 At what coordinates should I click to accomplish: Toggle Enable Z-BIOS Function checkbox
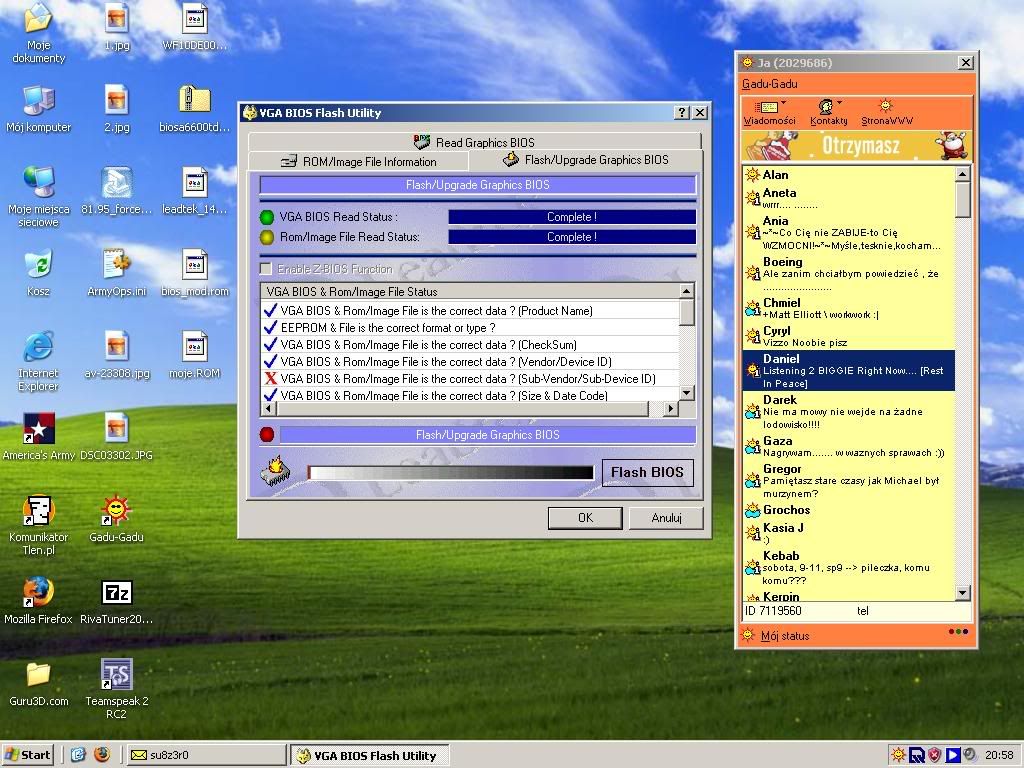click(266, 268)
